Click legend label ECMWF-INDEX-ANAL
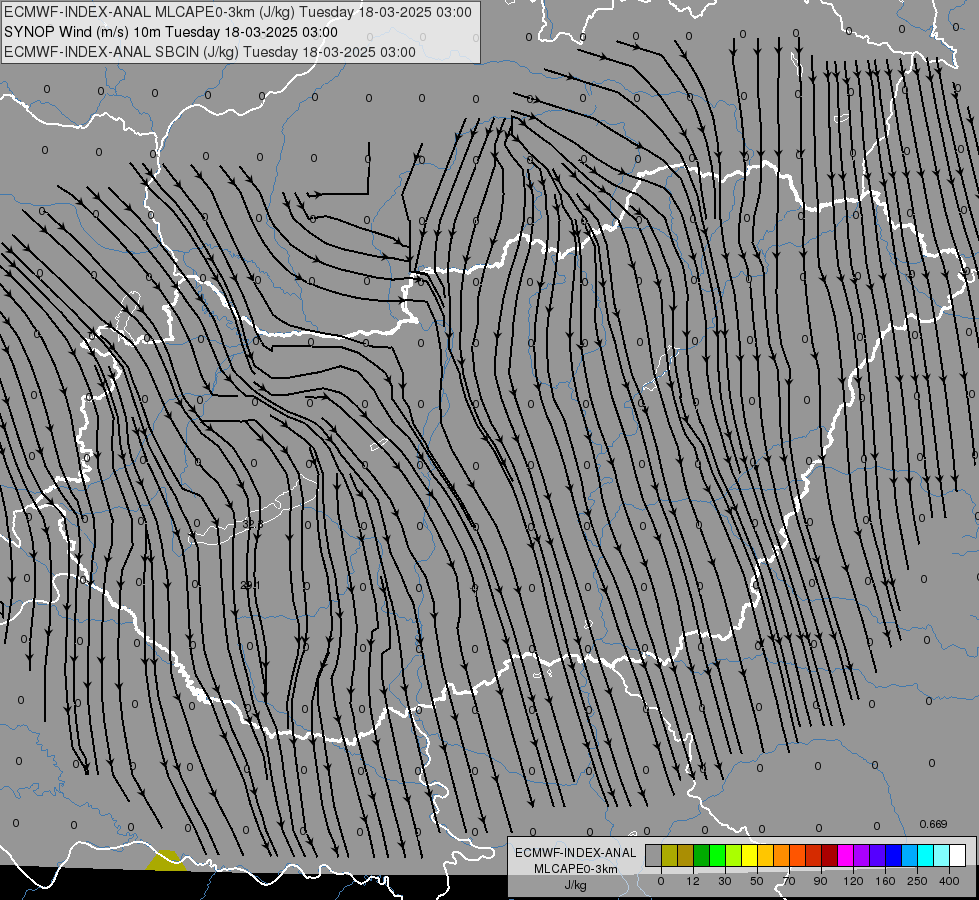Image resolution: width=979 pixels, height=900 pixels. (x=575, y=853)
